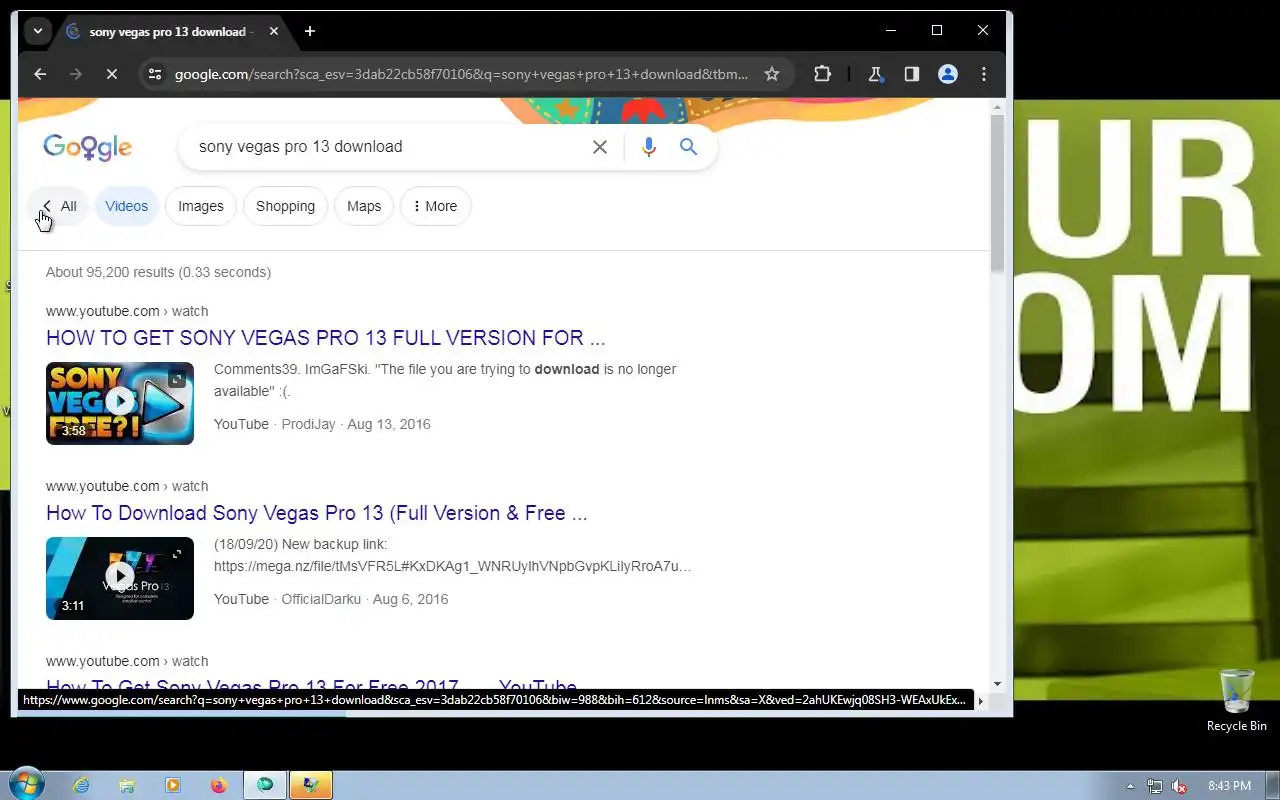Toggle the browser side panel
1280x800 pixels.
(912, 74)
